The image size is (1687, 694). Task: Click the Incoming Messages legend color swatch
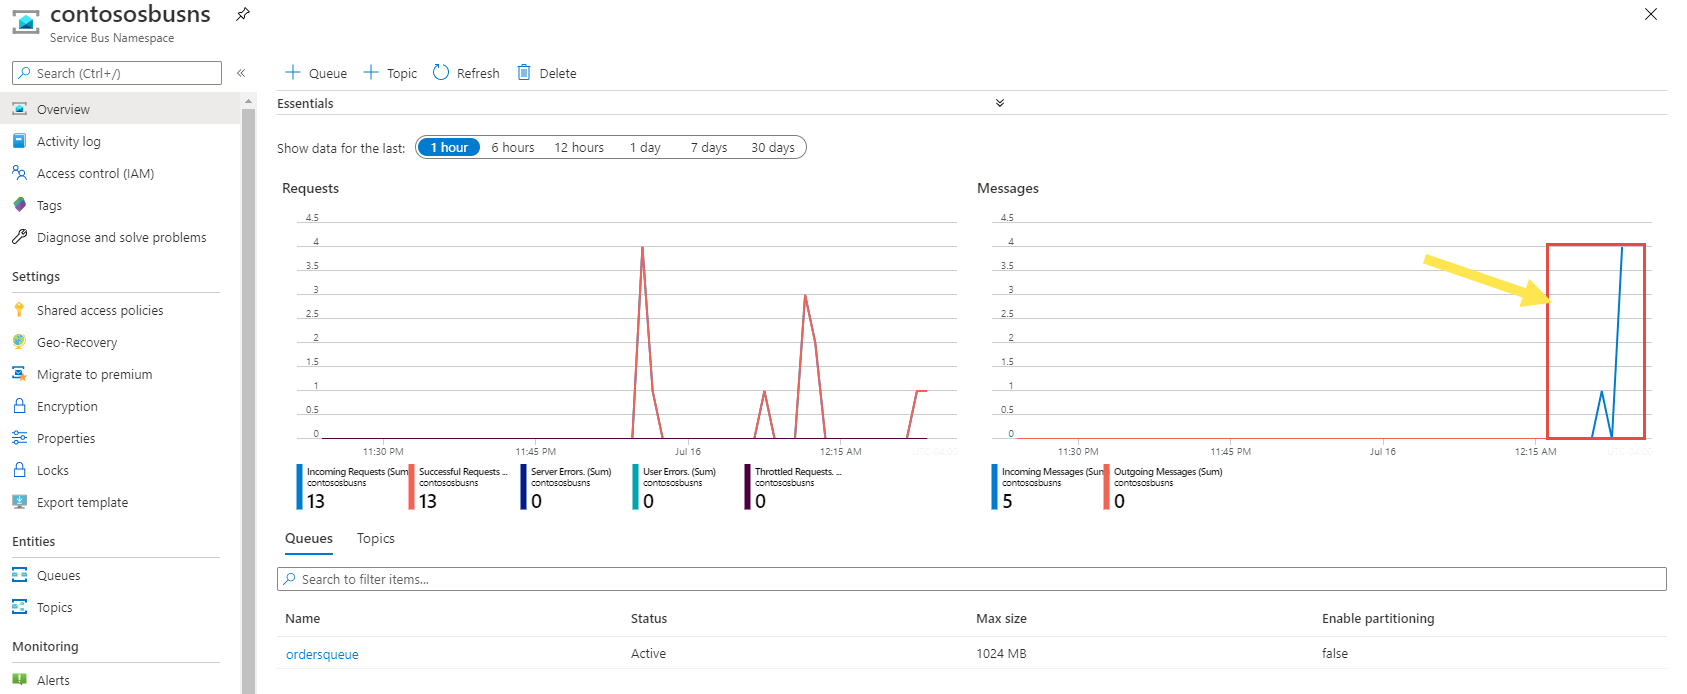(995, 486)
